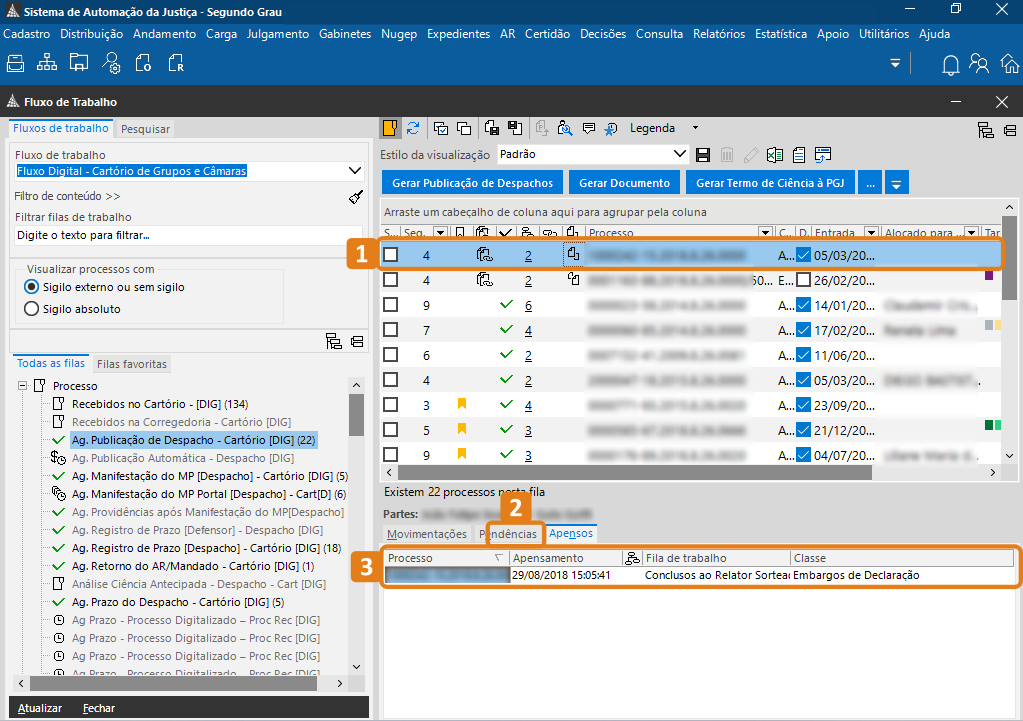Open the 'Alocado para' column filter dropdown
This screenshot has height=721, width=1023.
coord(972,232)
